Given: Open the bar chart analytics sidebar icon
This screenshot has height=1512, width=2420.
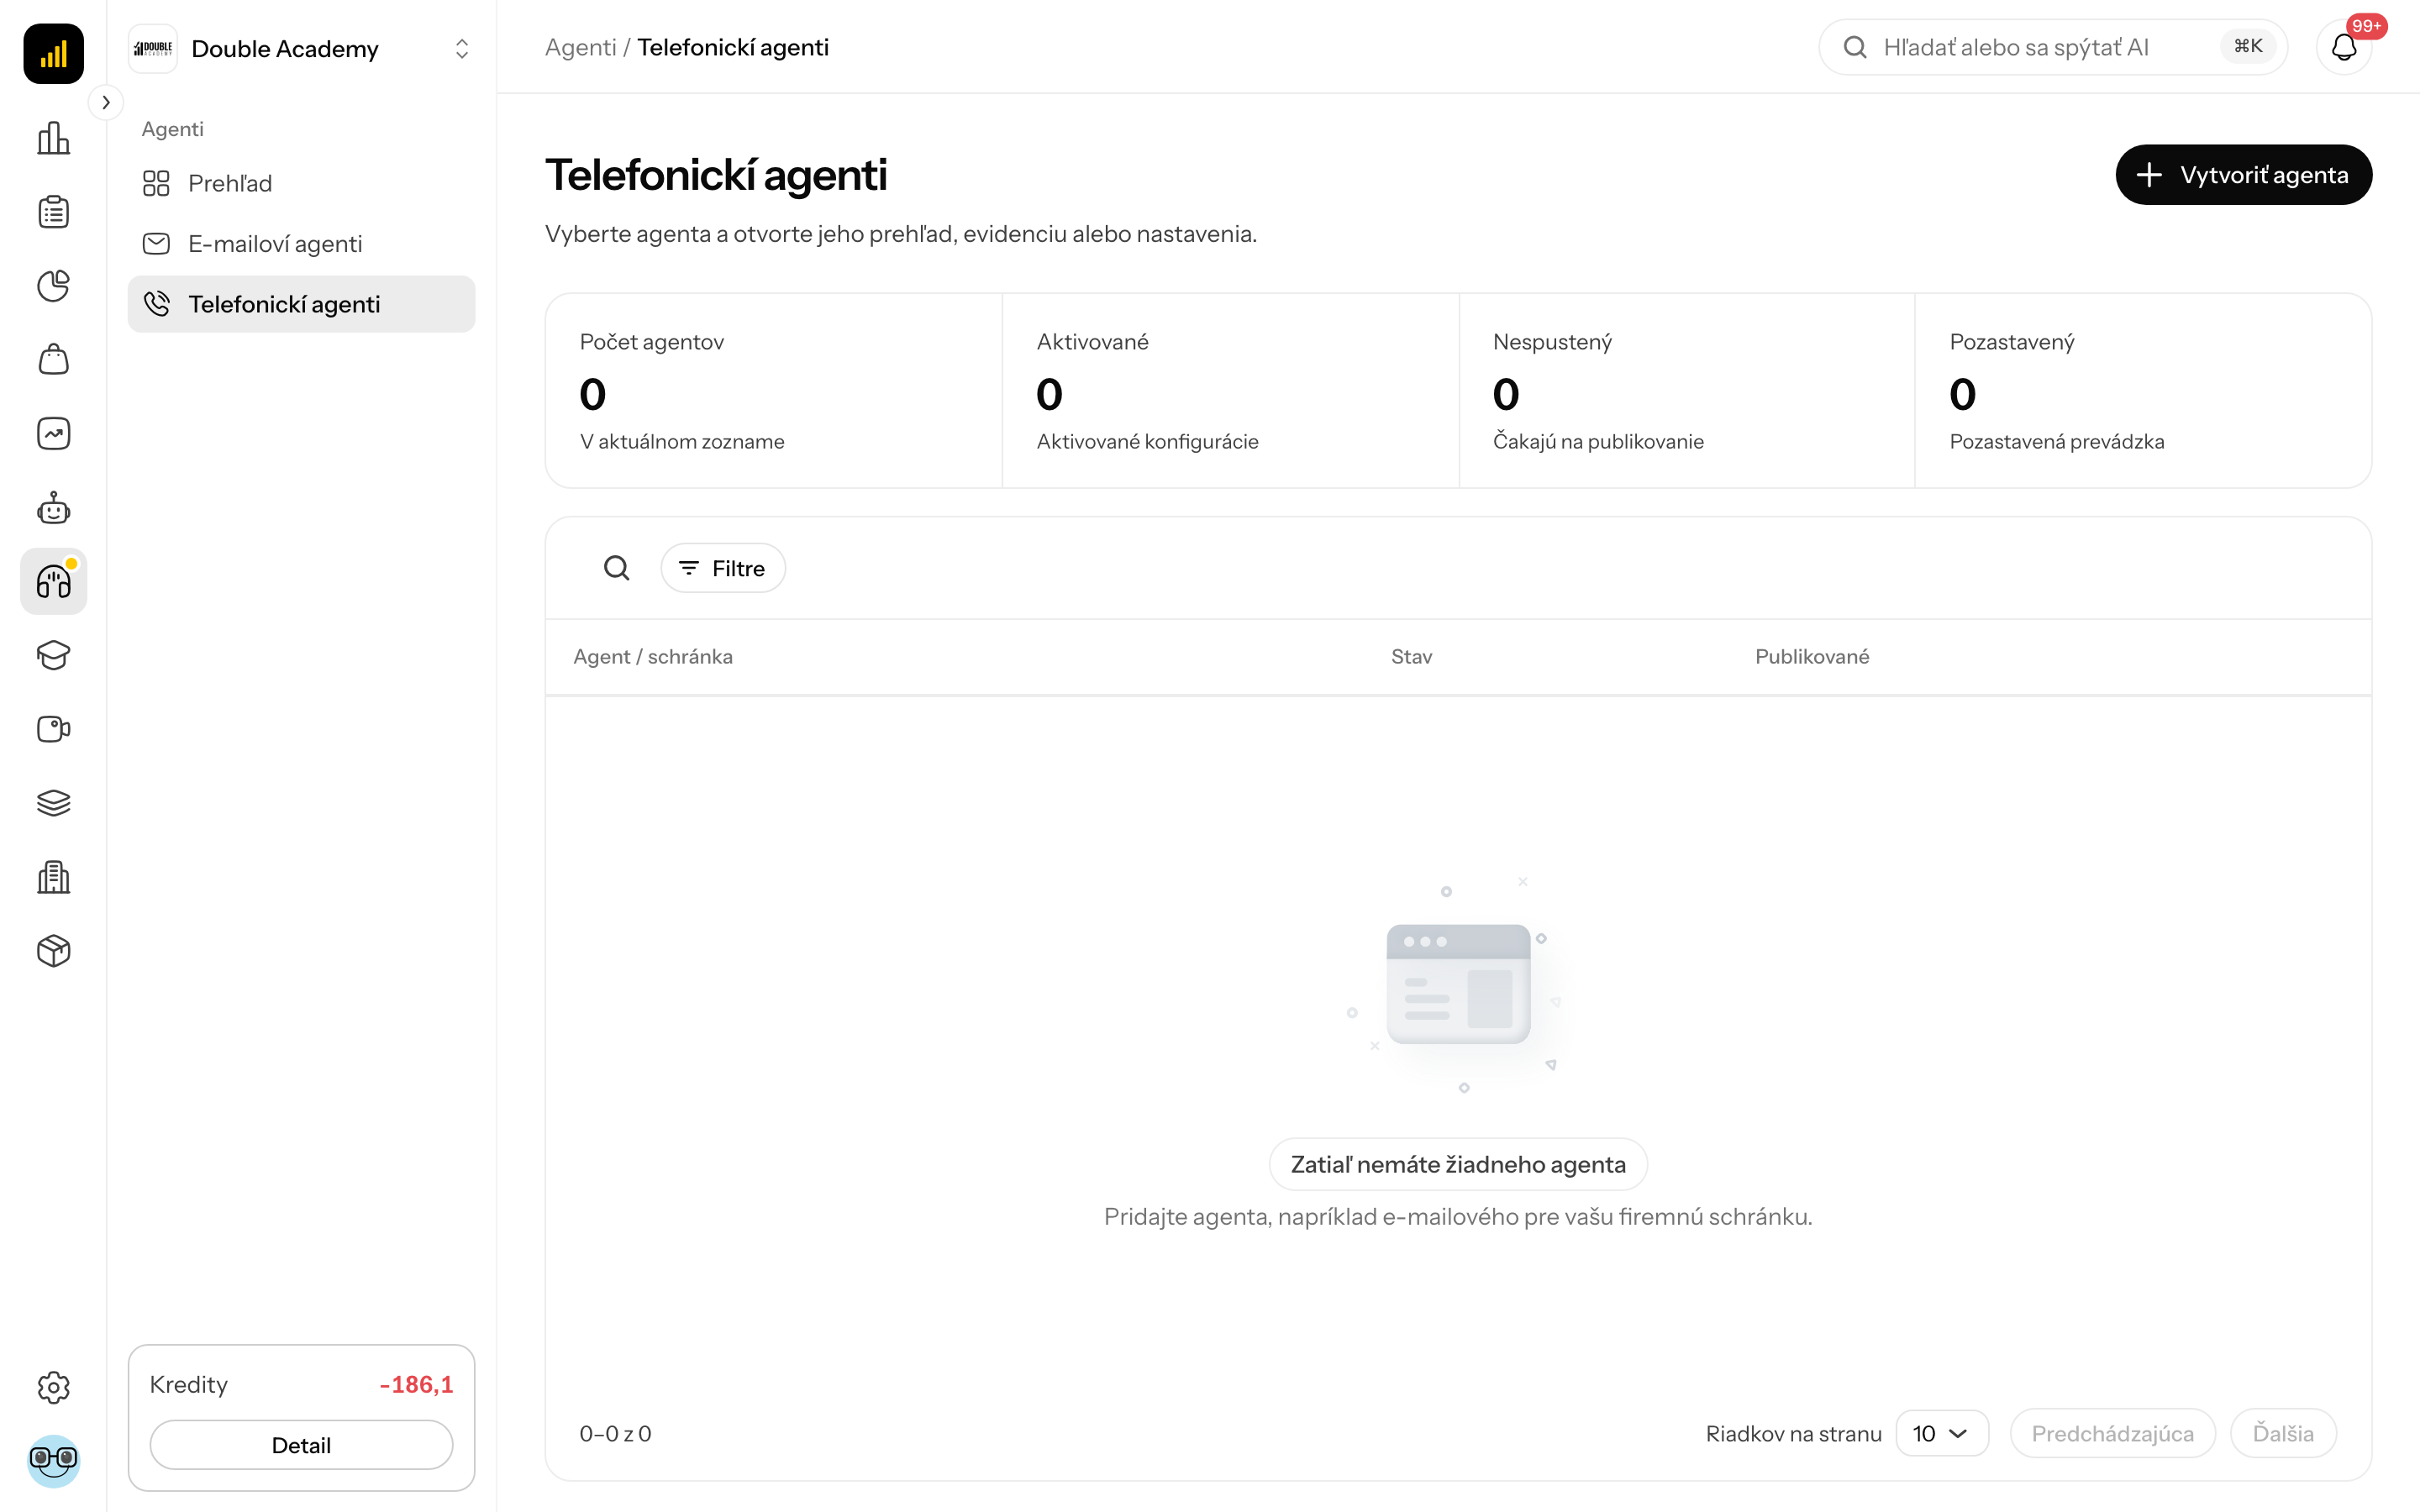Looking at the screenshot, I should coord(53,138).
